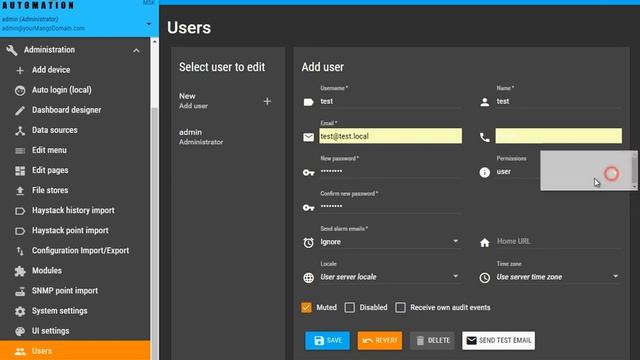Click the Home URL house icon

[x=484, y=243]
